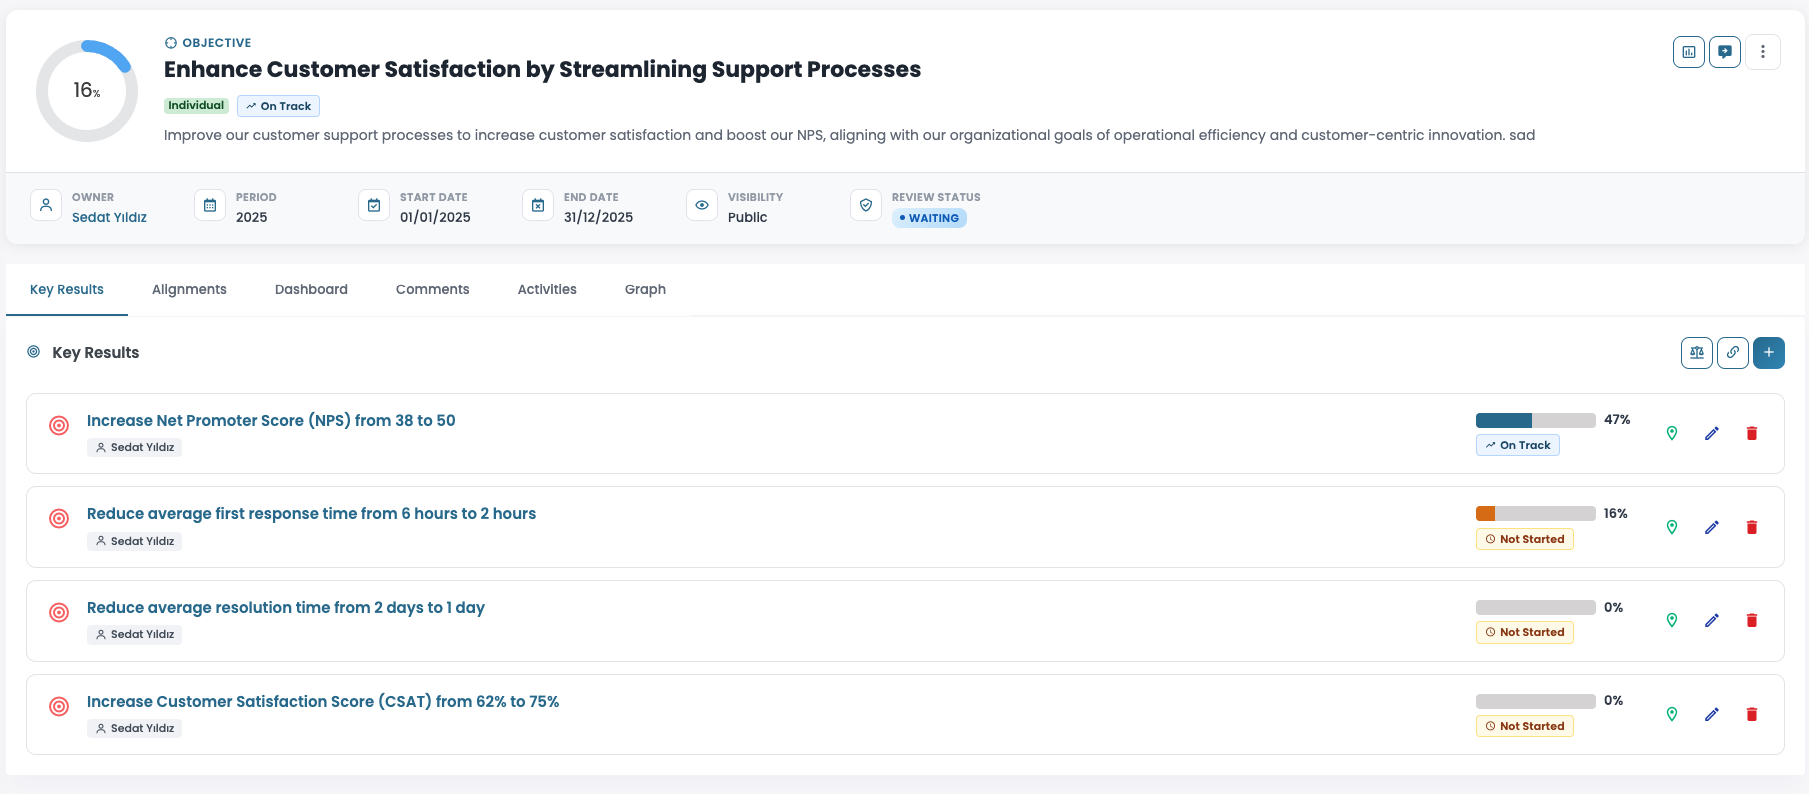Add a new key result with plus button
Viewport: 1809px width, 794px height.
tap(1769, 353)
